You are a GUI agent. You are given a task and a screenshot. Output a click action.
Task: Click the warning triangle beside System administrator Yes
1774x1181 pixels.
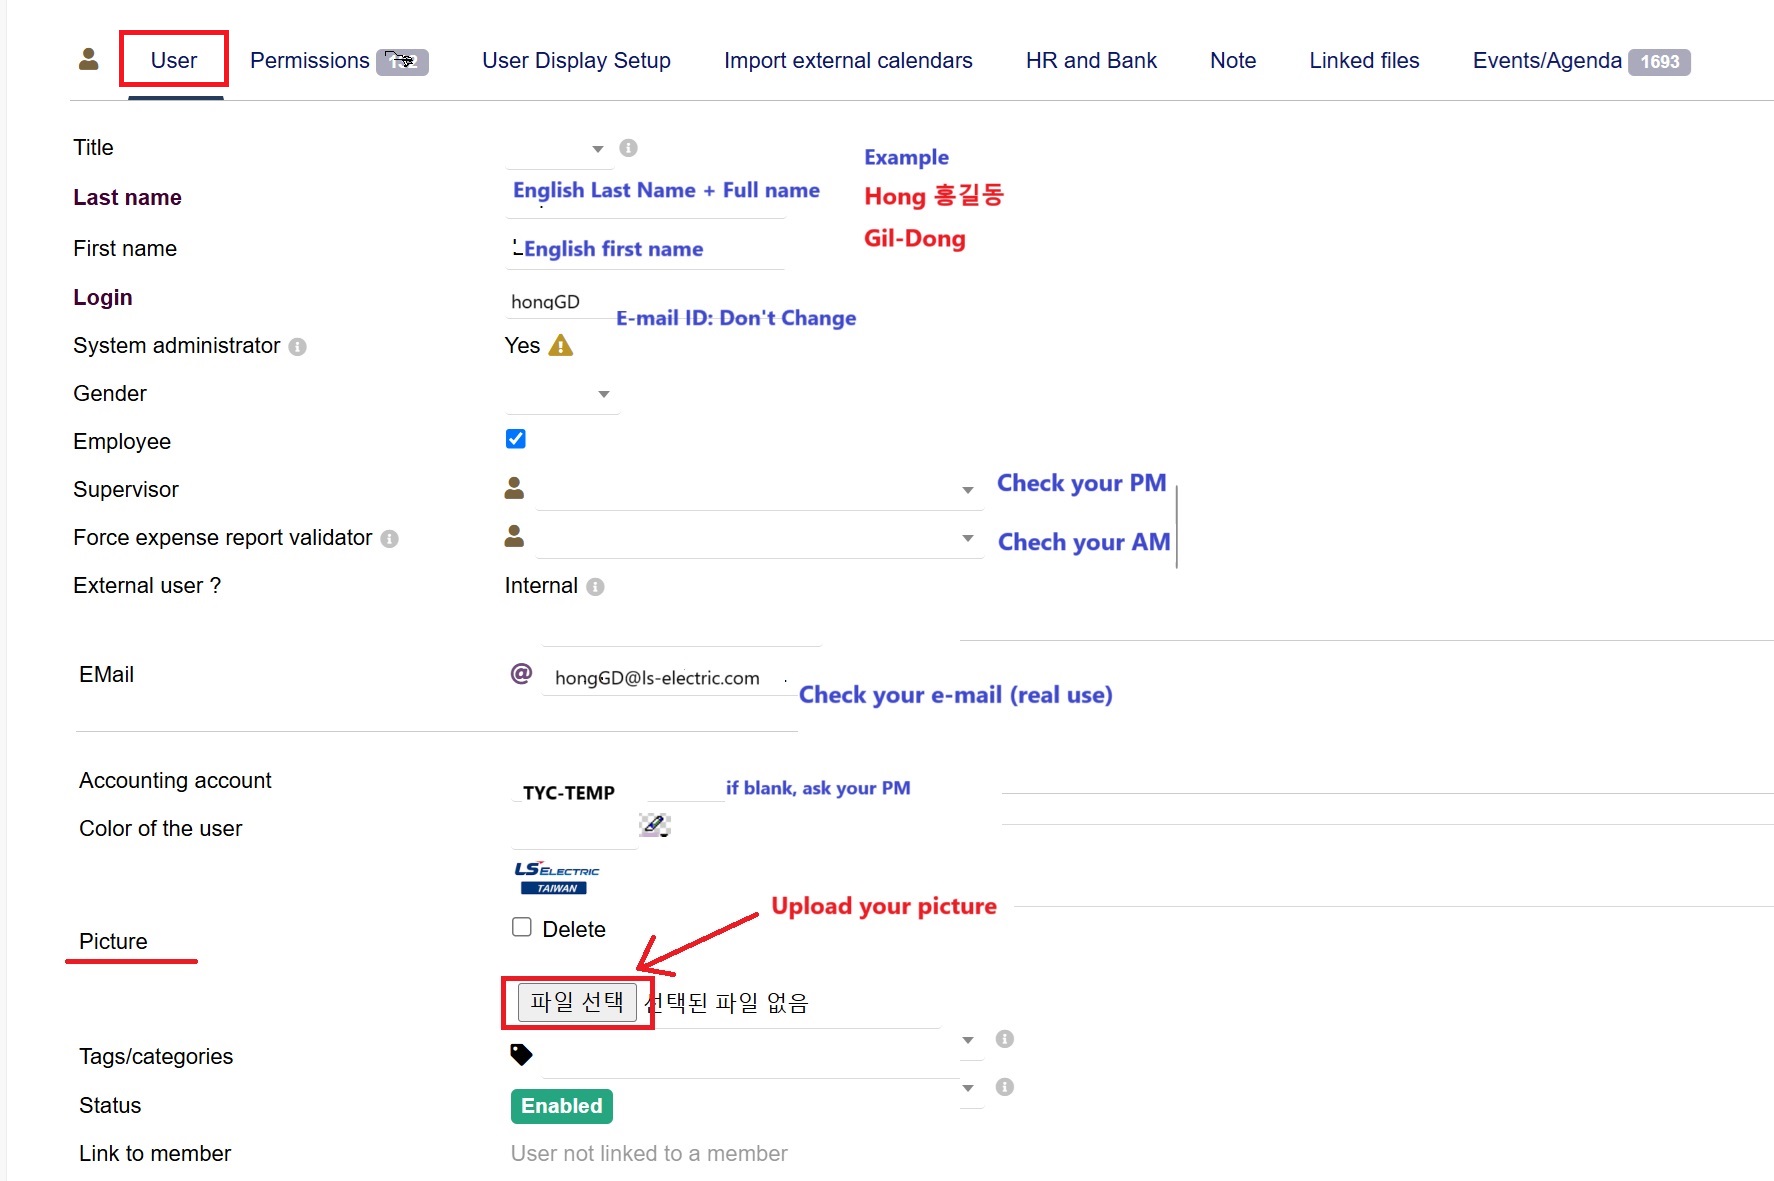tap(561, 346)
